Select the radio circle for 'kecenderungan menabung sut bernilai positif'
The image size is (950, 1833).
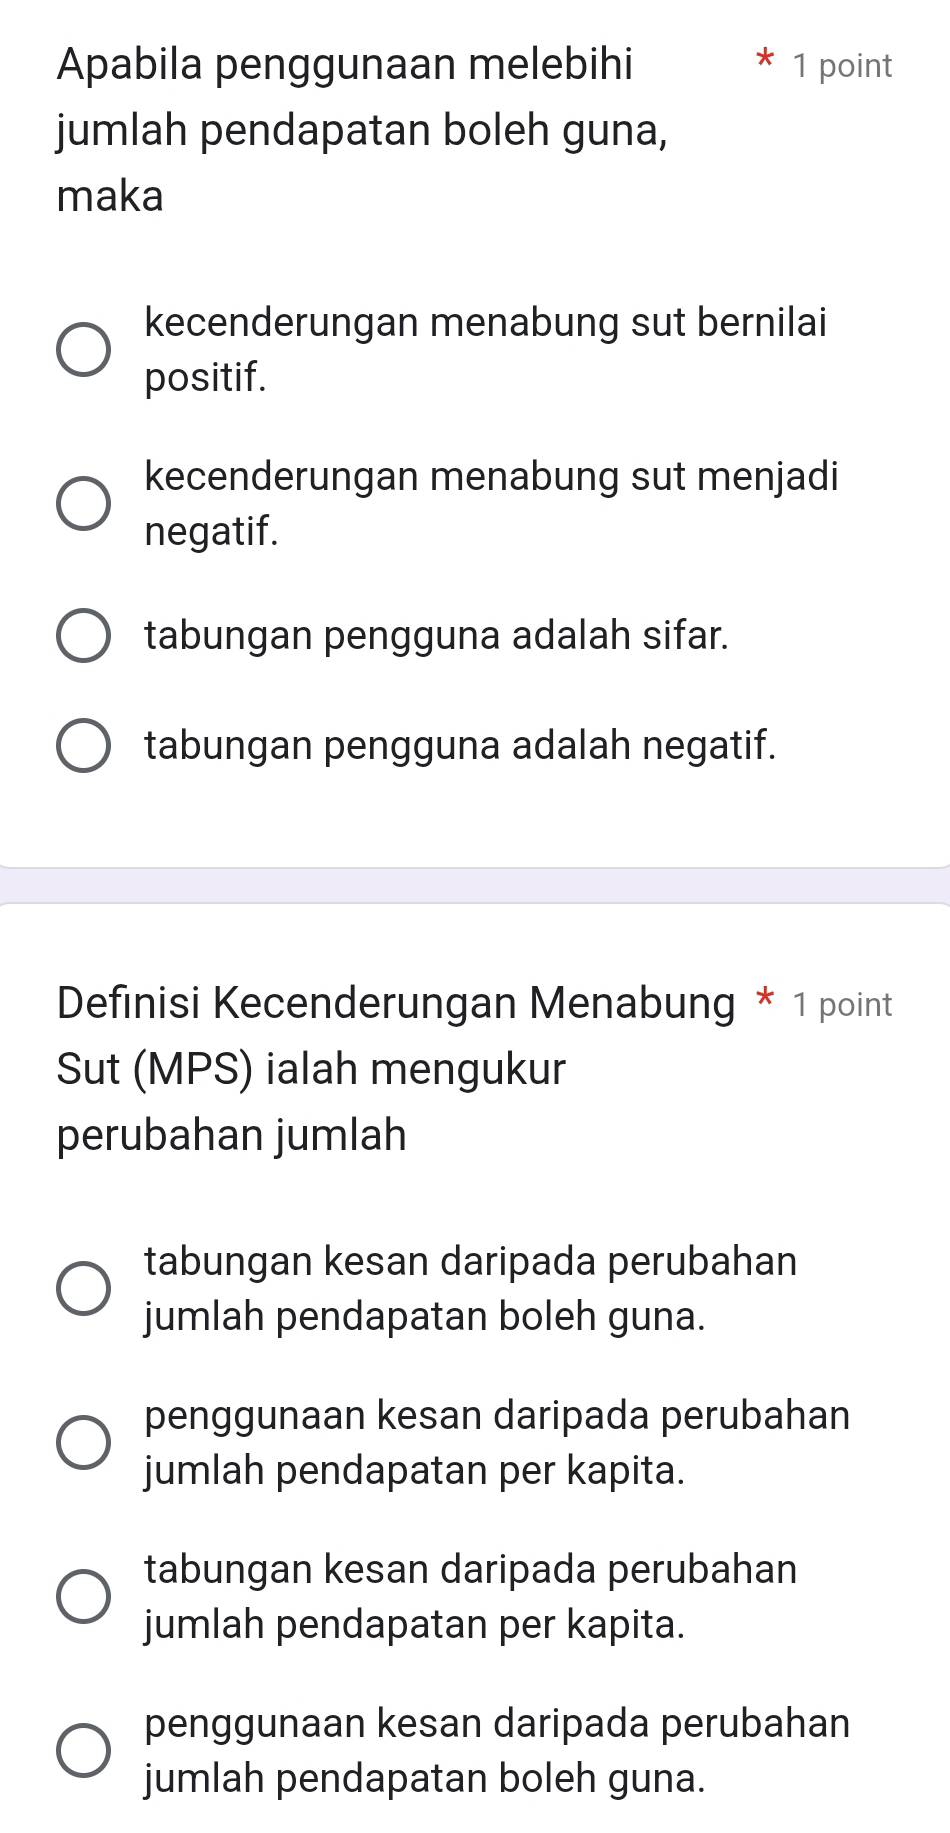83,350
